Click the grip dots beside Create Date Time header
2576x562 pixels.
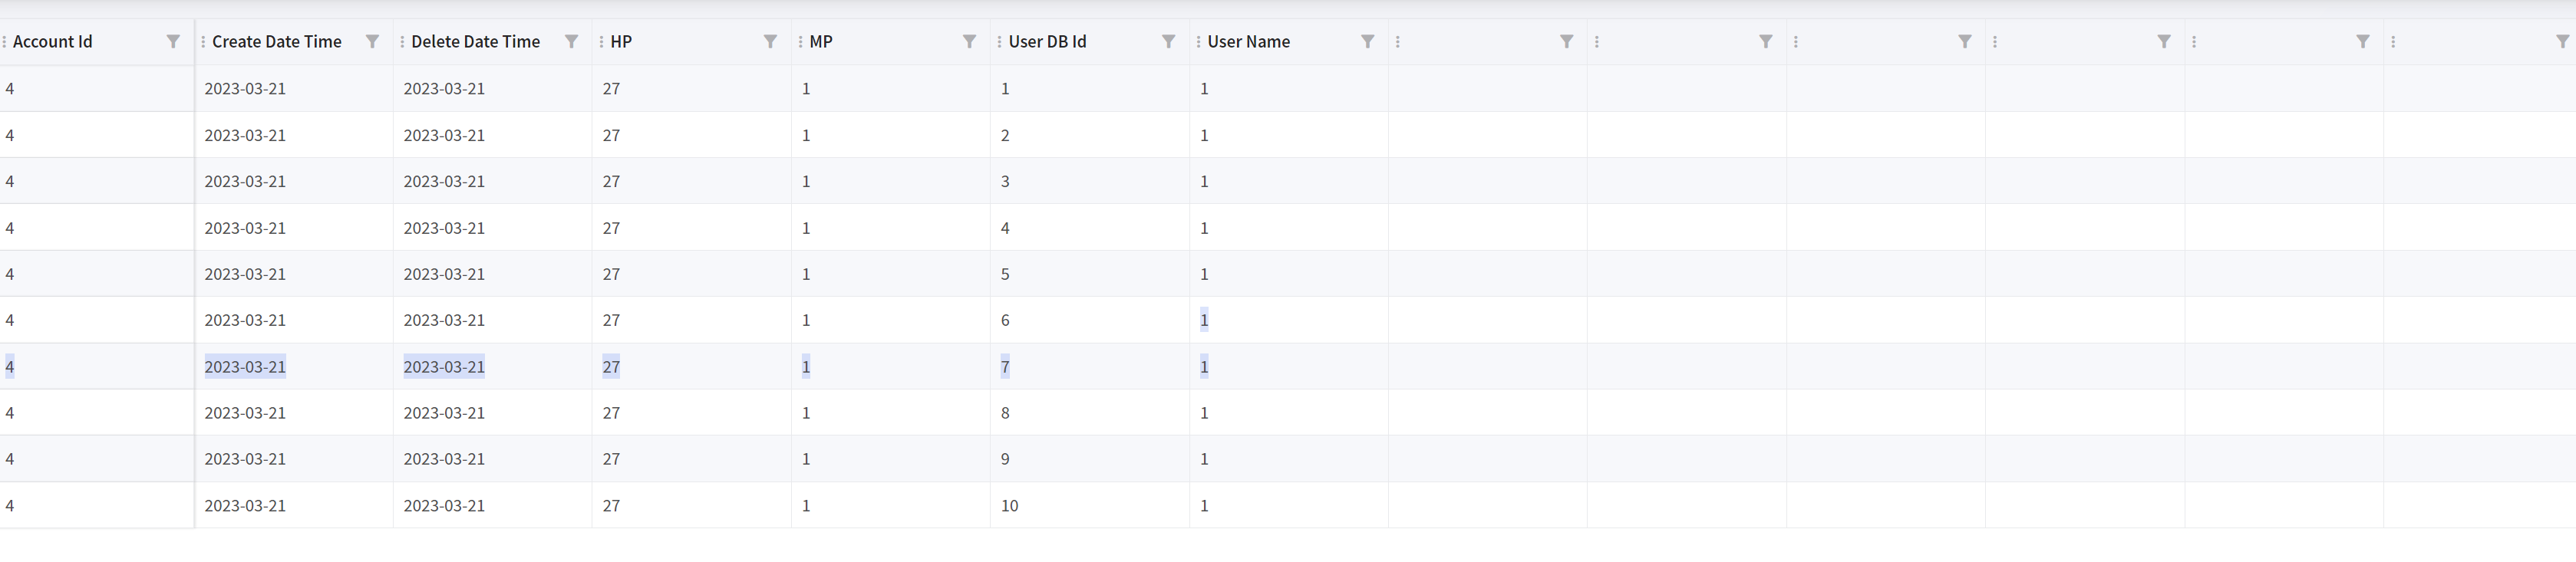(x=203, y=42)
